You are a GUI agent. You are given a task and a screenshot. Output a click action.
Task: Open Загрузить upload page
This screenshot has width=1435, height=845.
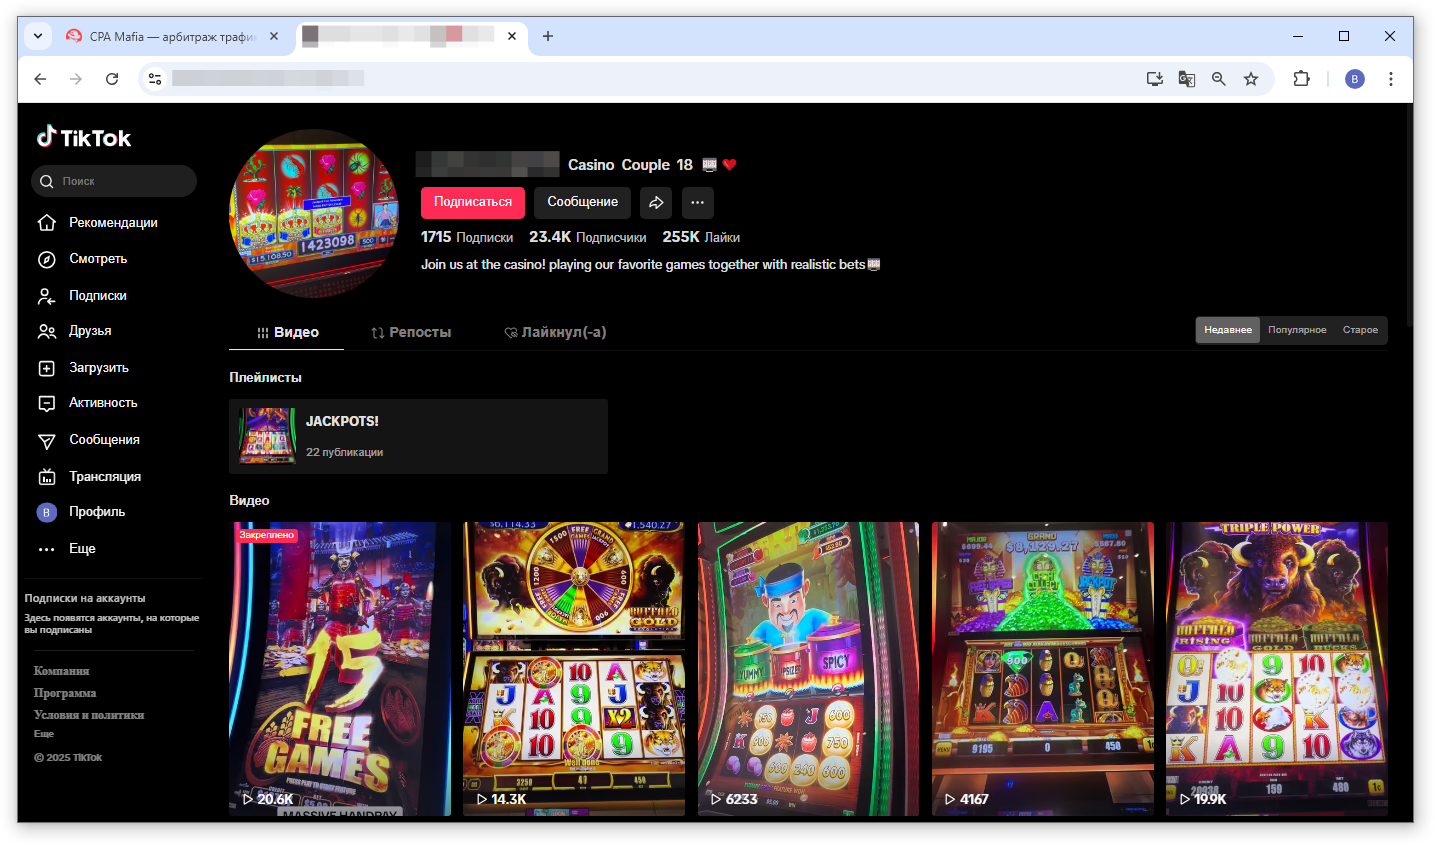coord(98,368)
